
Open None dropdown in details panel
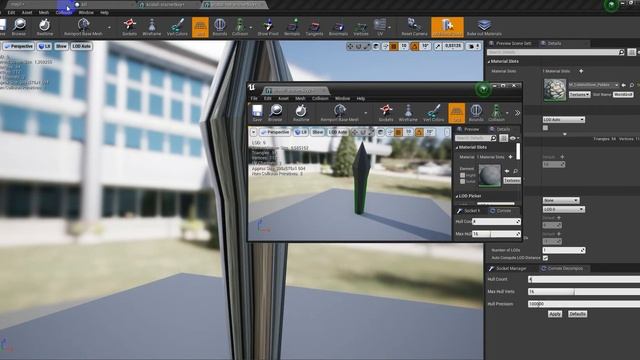pyautogui.click(x=561, y=200)
